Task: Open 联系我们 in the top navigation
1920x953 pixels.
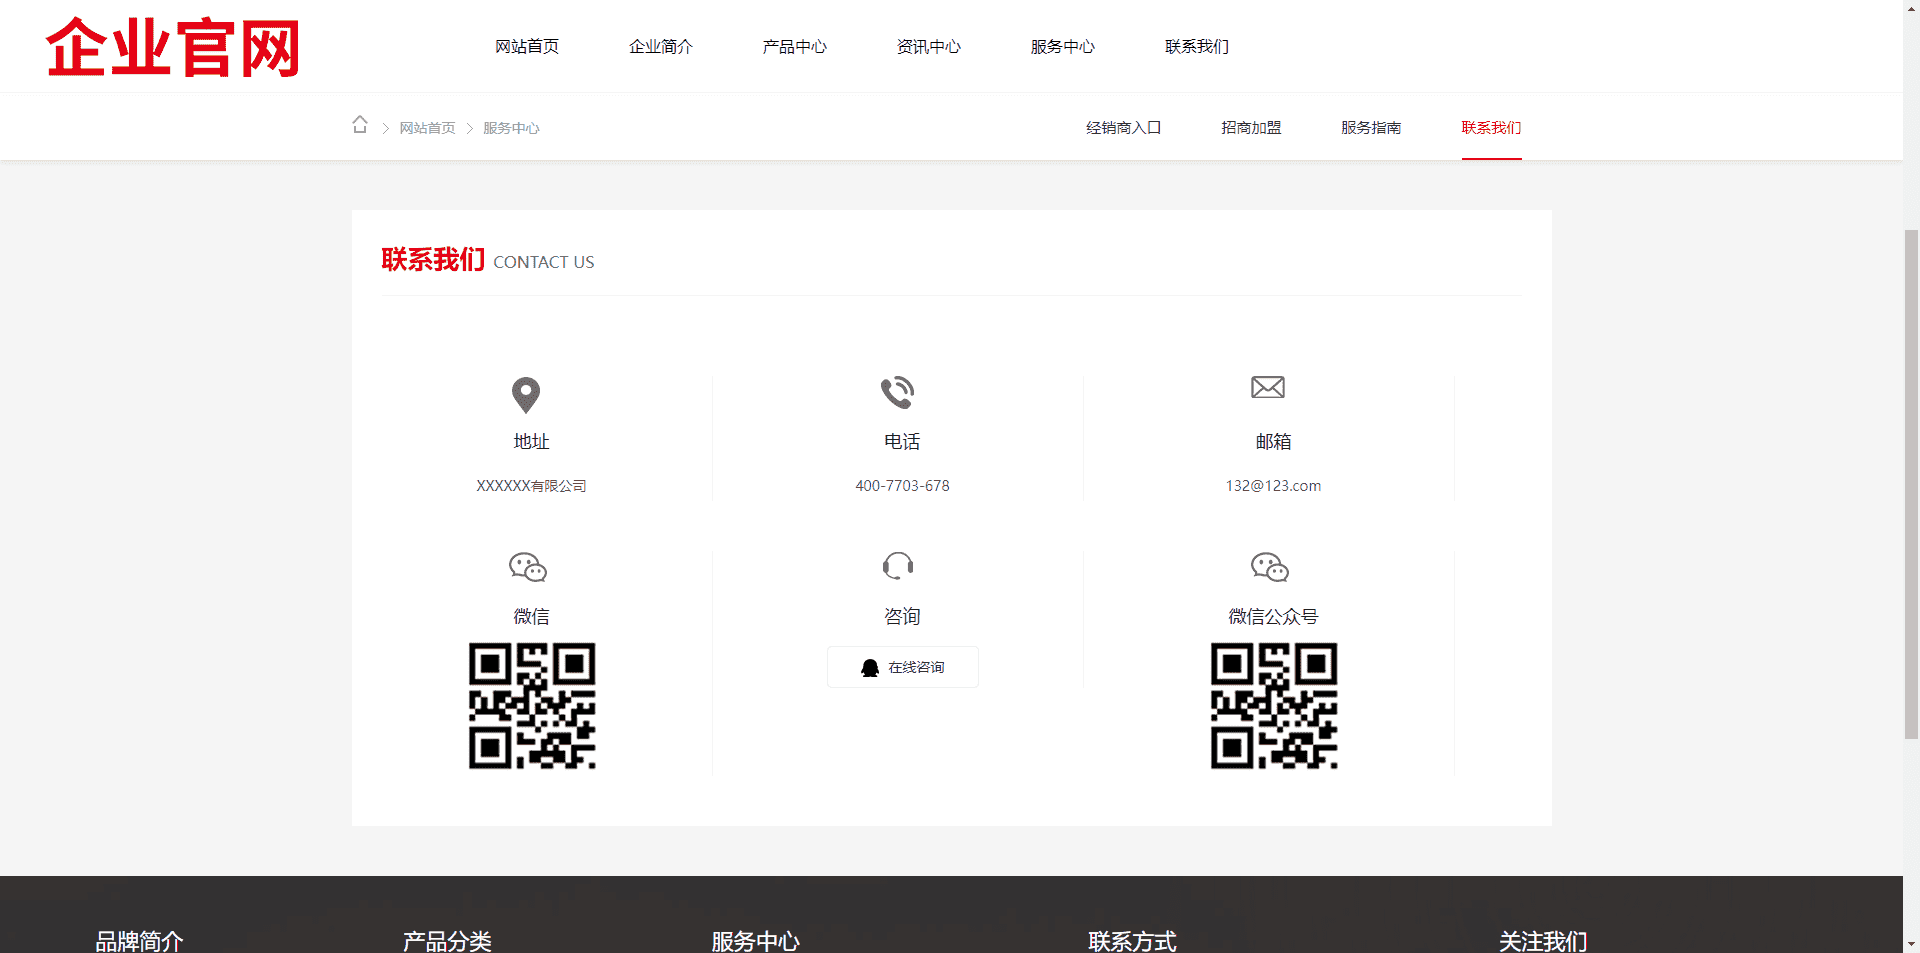Action: 1197,47
